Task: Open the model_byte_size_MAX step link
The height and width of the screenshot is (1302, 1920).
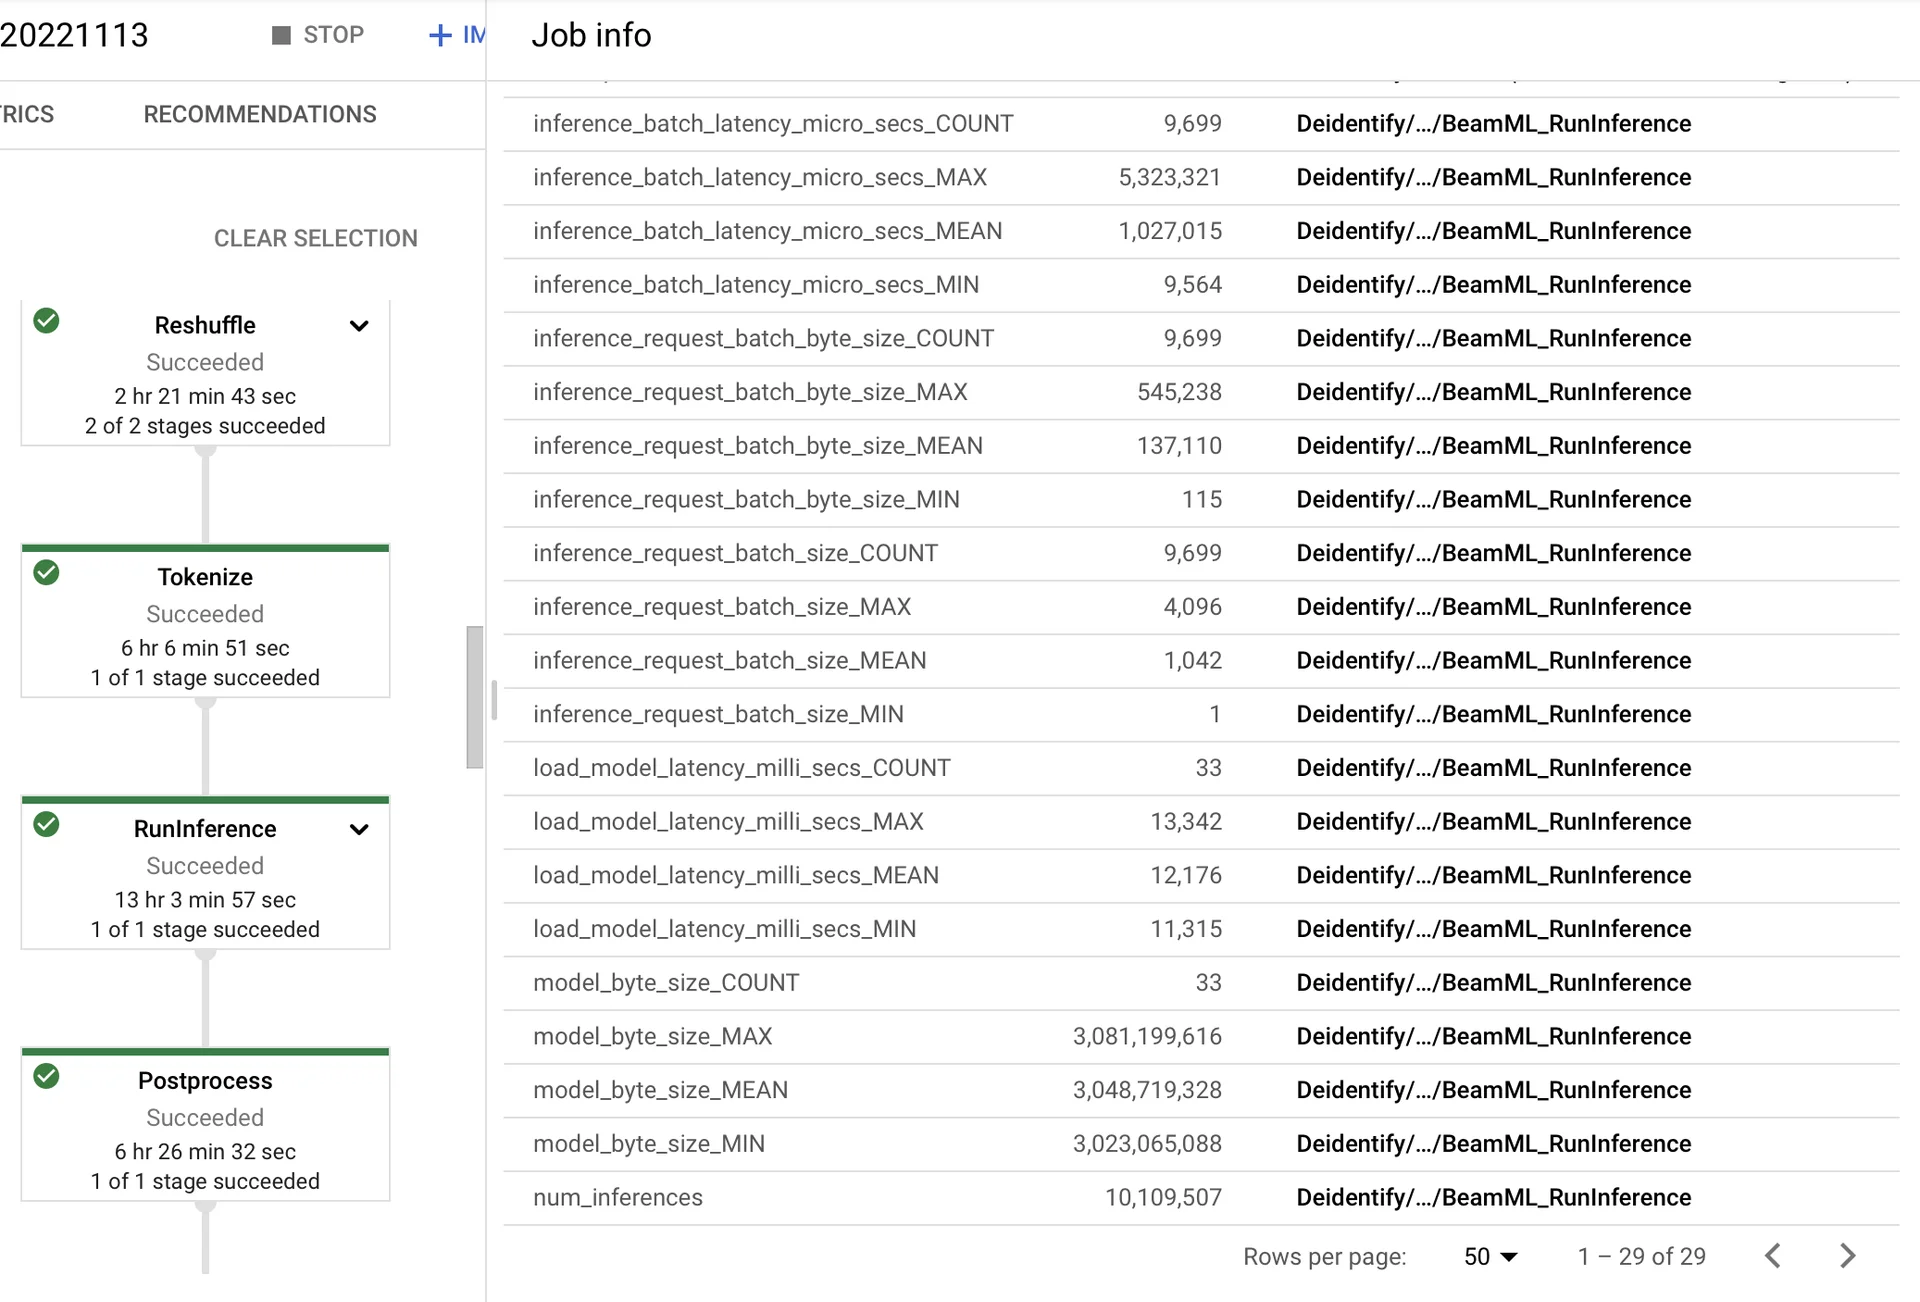Action: [x=1493, y=1036]
